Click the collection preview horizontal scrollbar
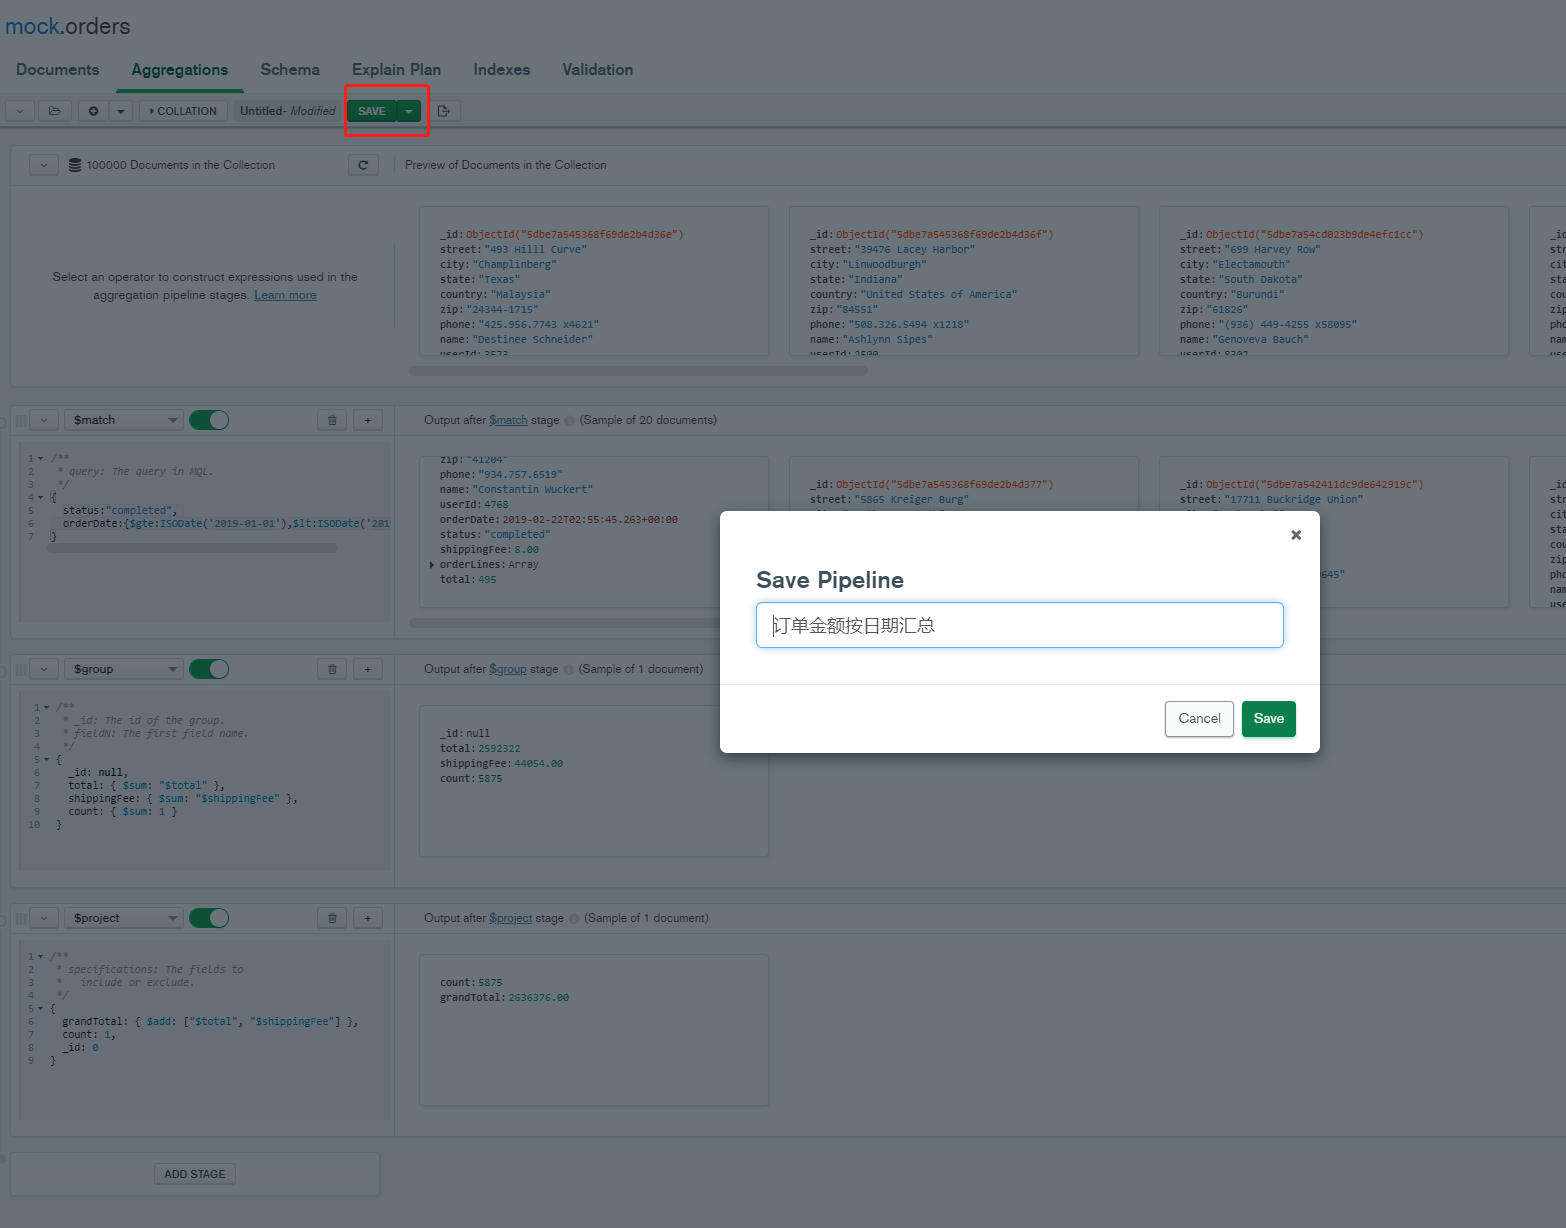The image size is (1566, 1228). tap(638, 371)
